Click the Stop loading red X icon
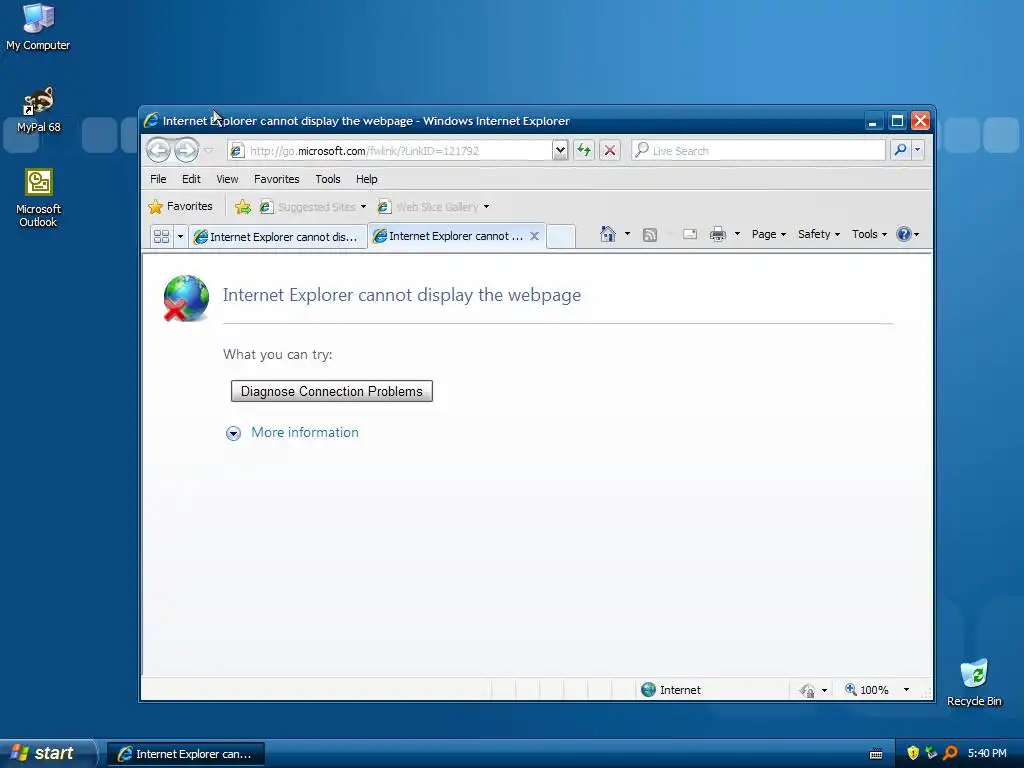The image size is (1024, 768). 609,151
